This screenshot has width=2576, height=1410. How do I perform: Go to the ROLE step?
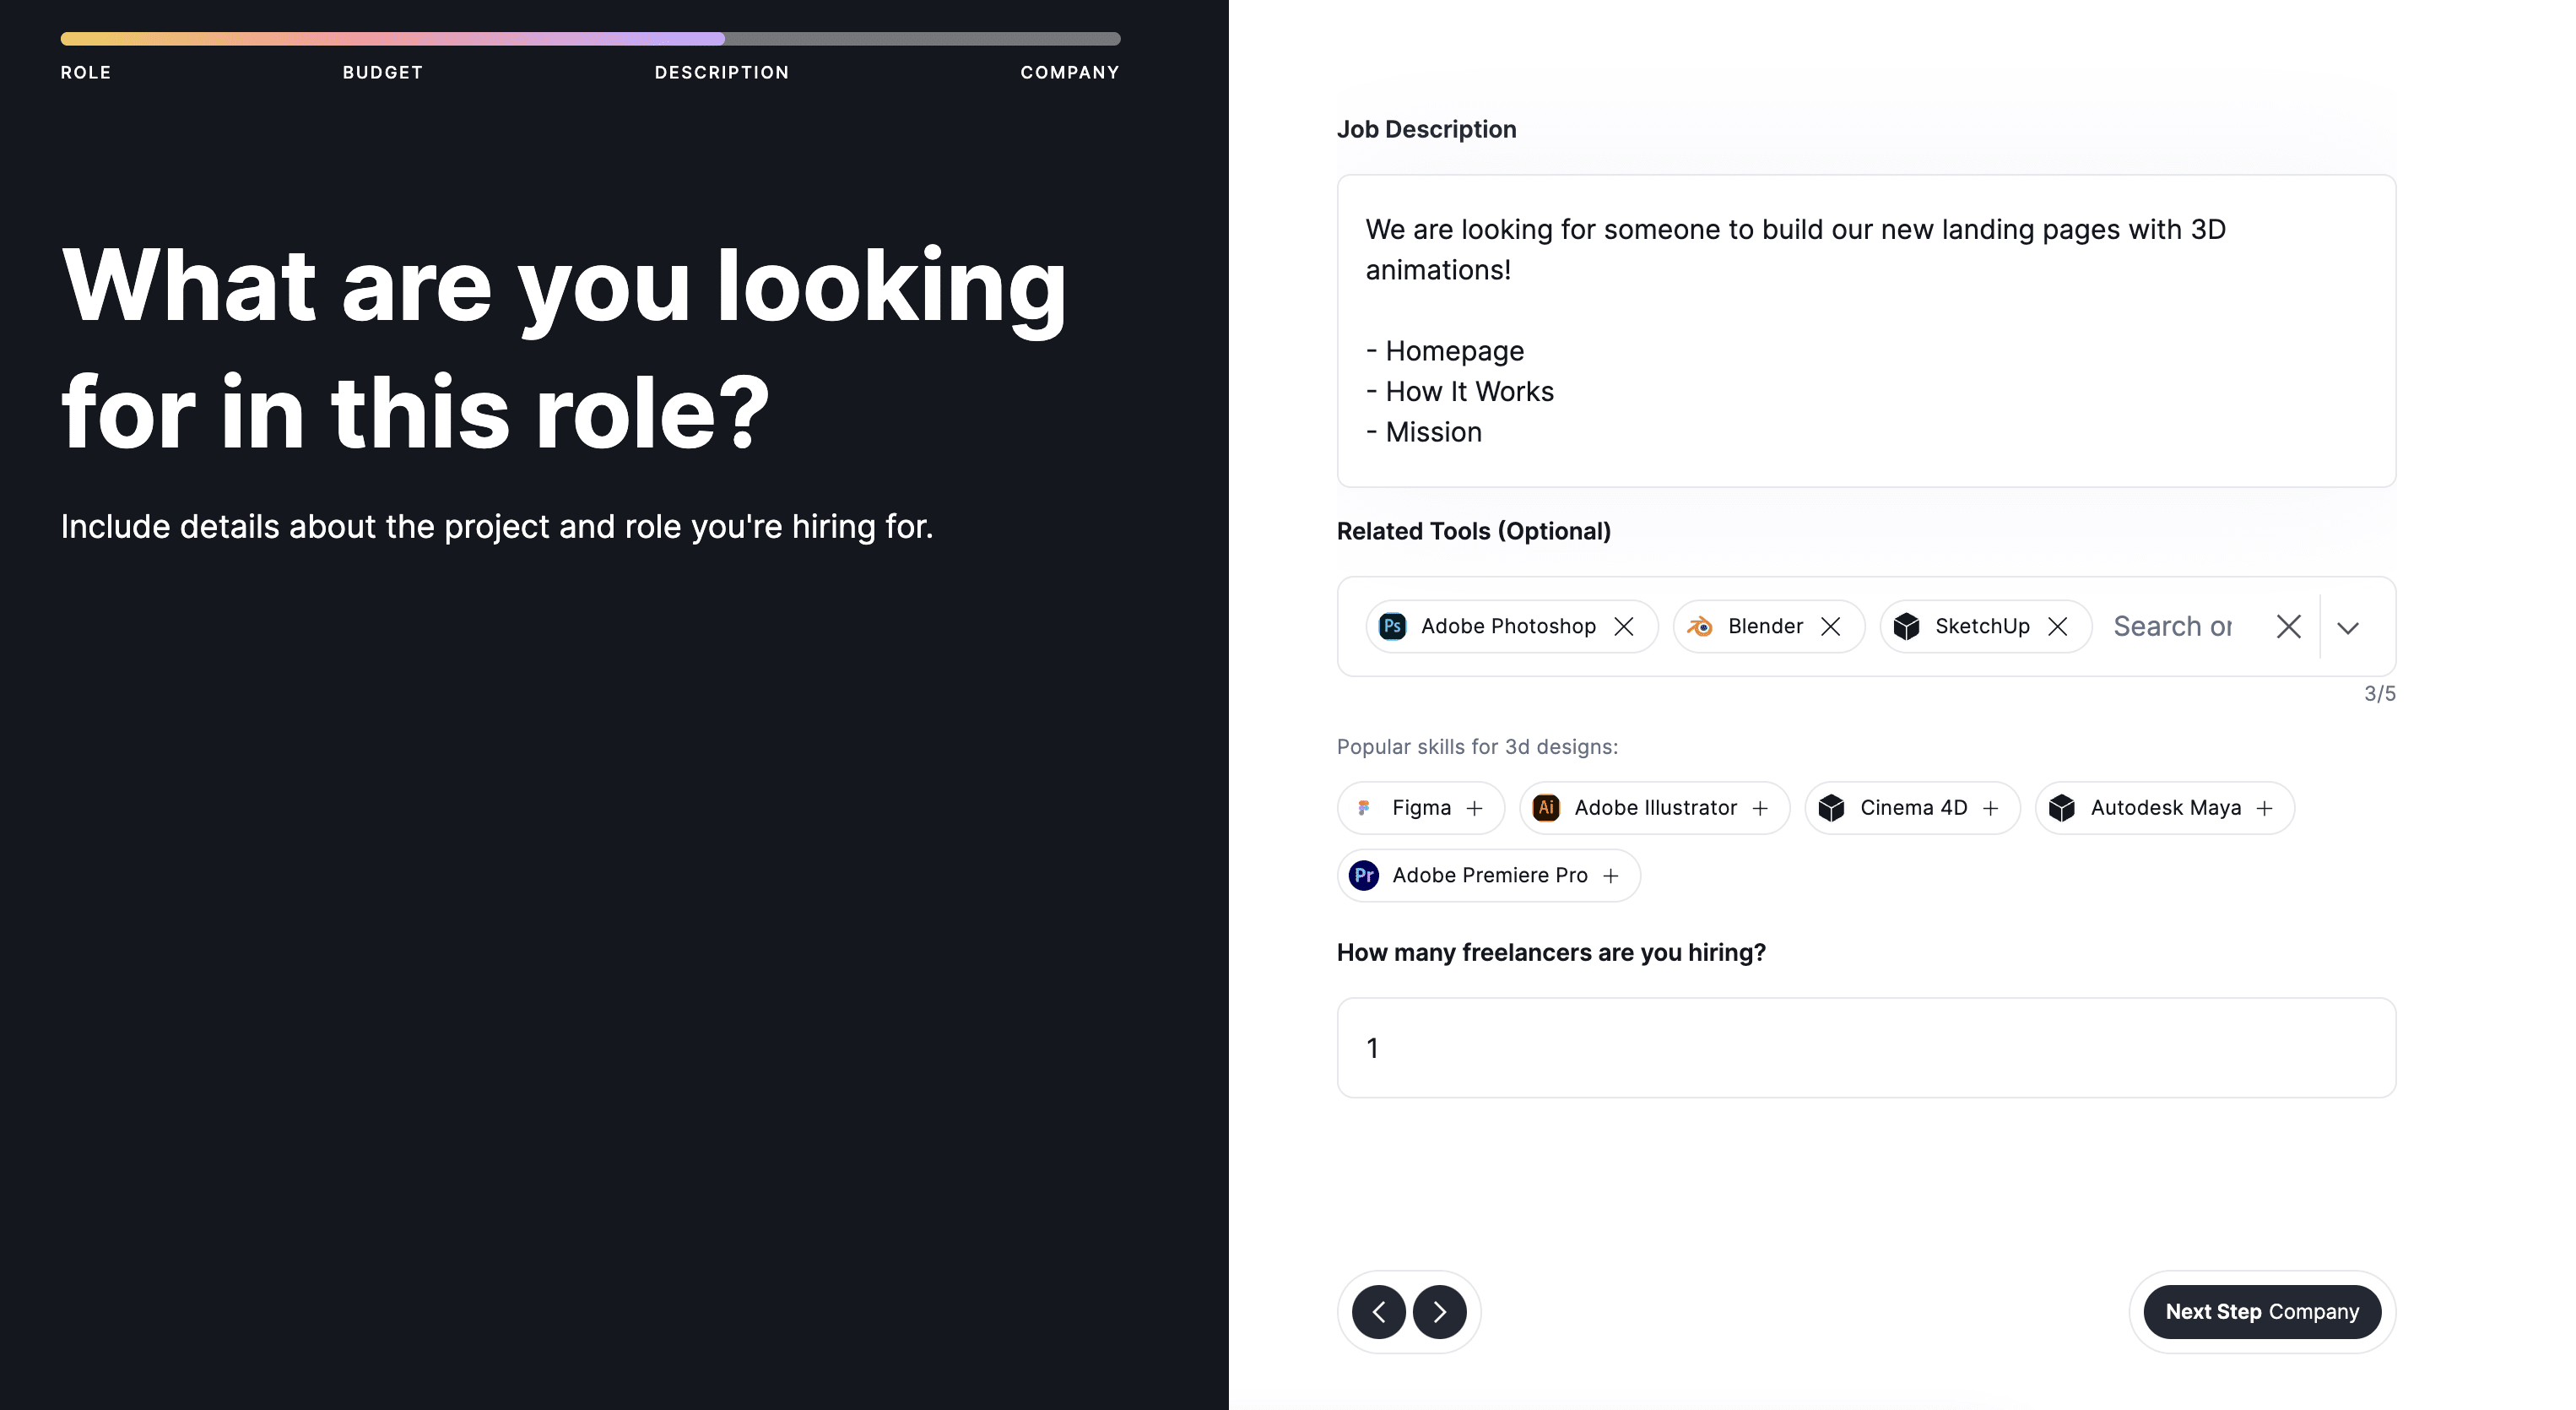point(86,72)
